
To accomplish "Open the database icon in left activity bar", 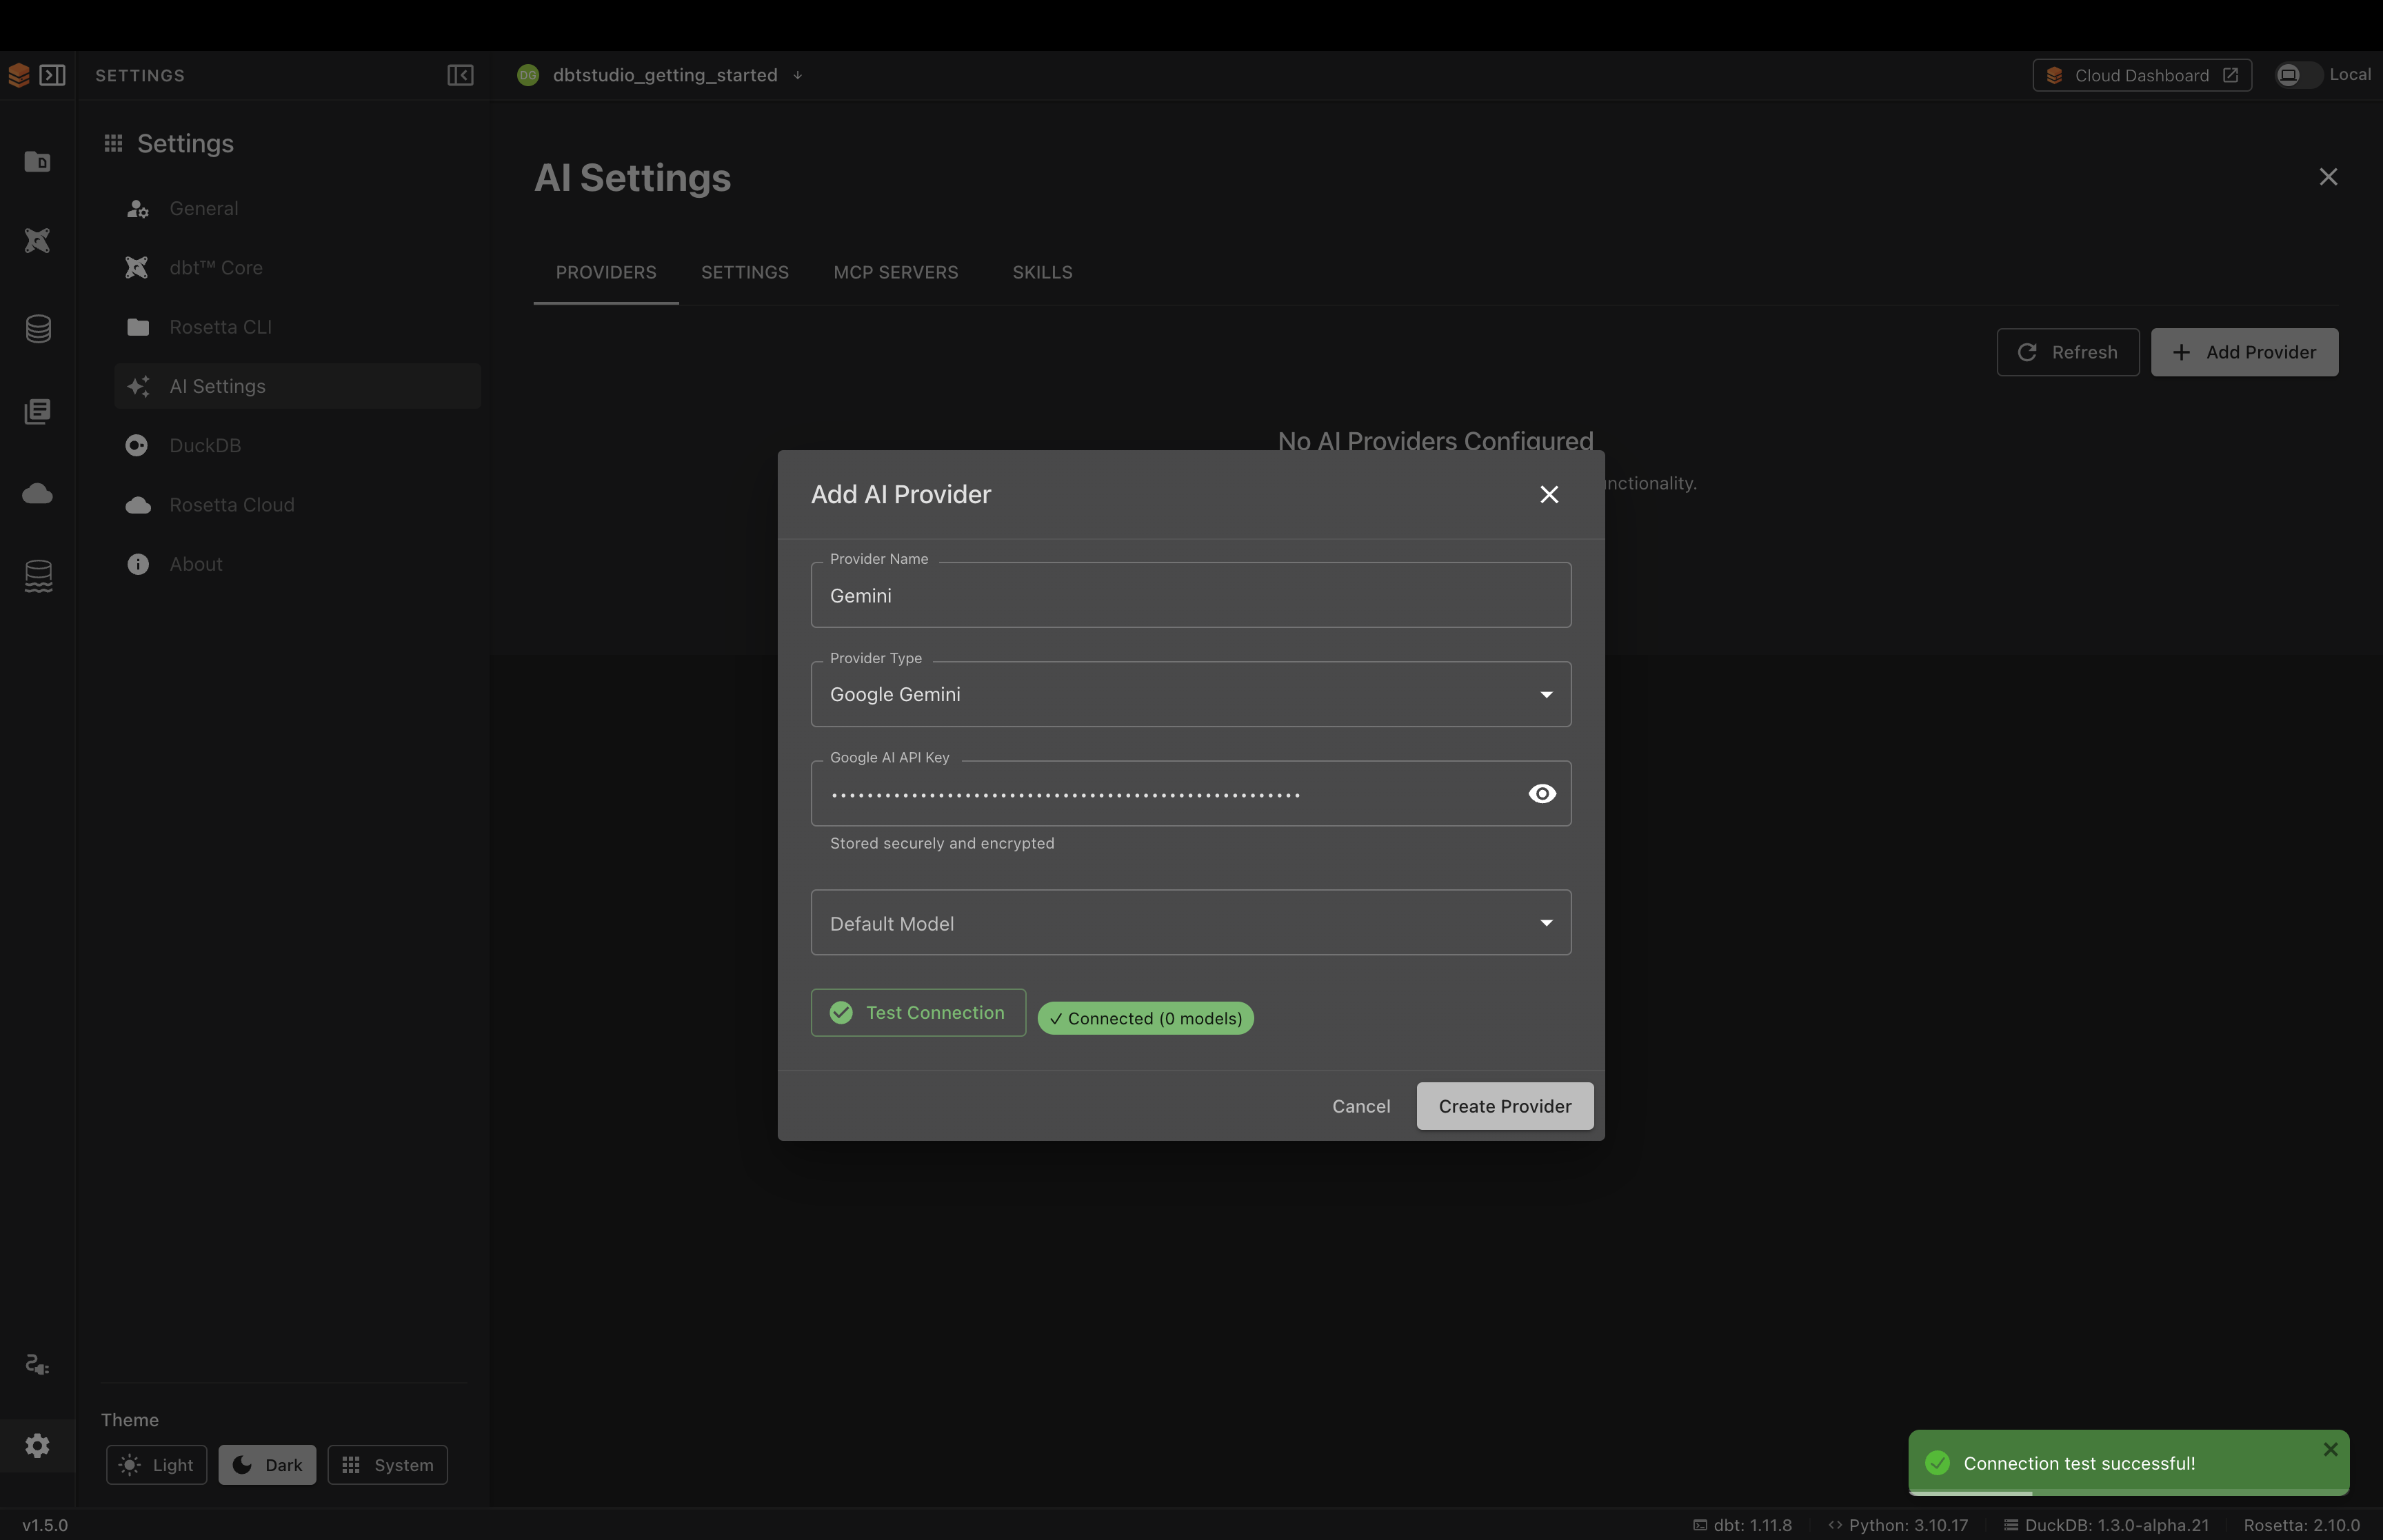I will (x=38, y=328).
